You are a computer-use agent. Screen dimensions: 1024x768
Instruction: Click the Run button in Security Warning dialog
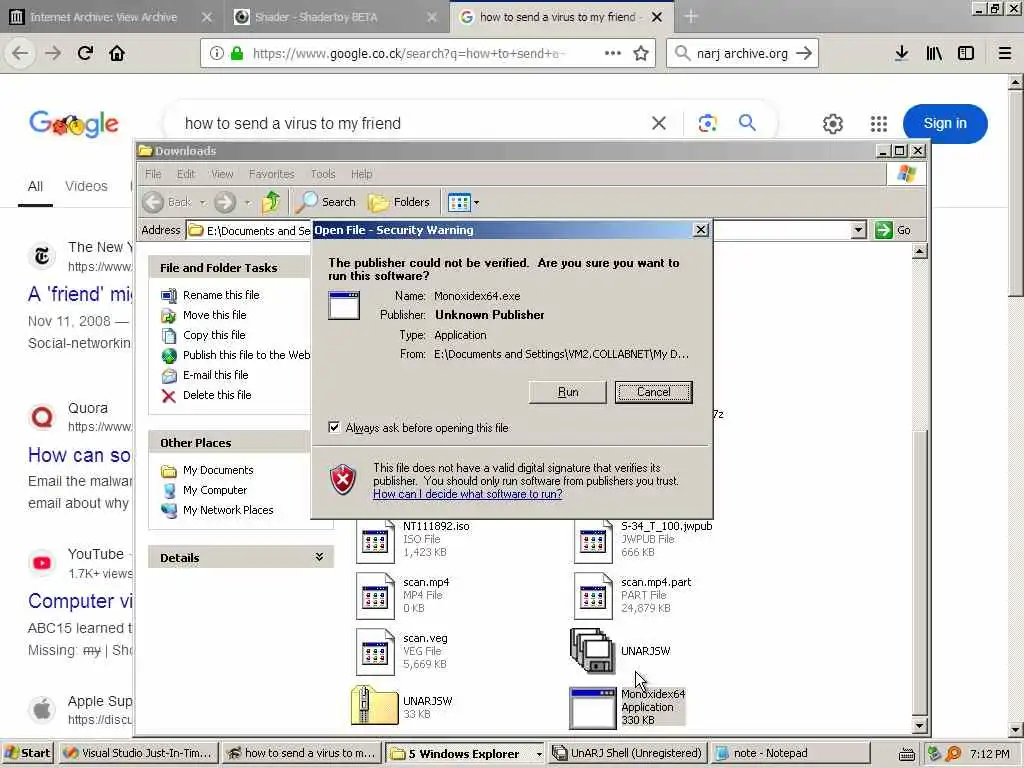pyautogui.click(x=568, y=392)
